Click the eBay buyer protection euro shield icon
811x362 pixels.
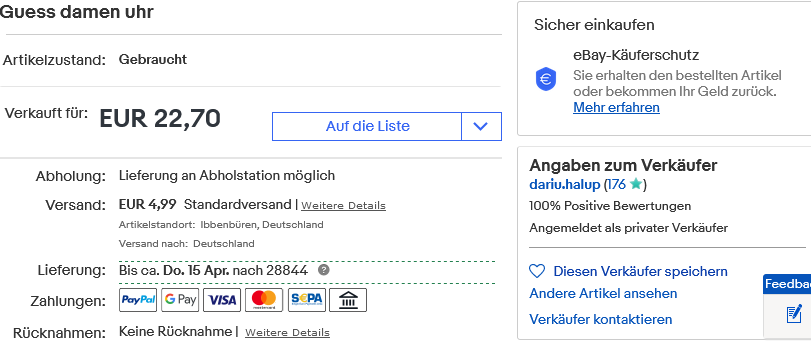pyautogui.click(x=546, y=80)
